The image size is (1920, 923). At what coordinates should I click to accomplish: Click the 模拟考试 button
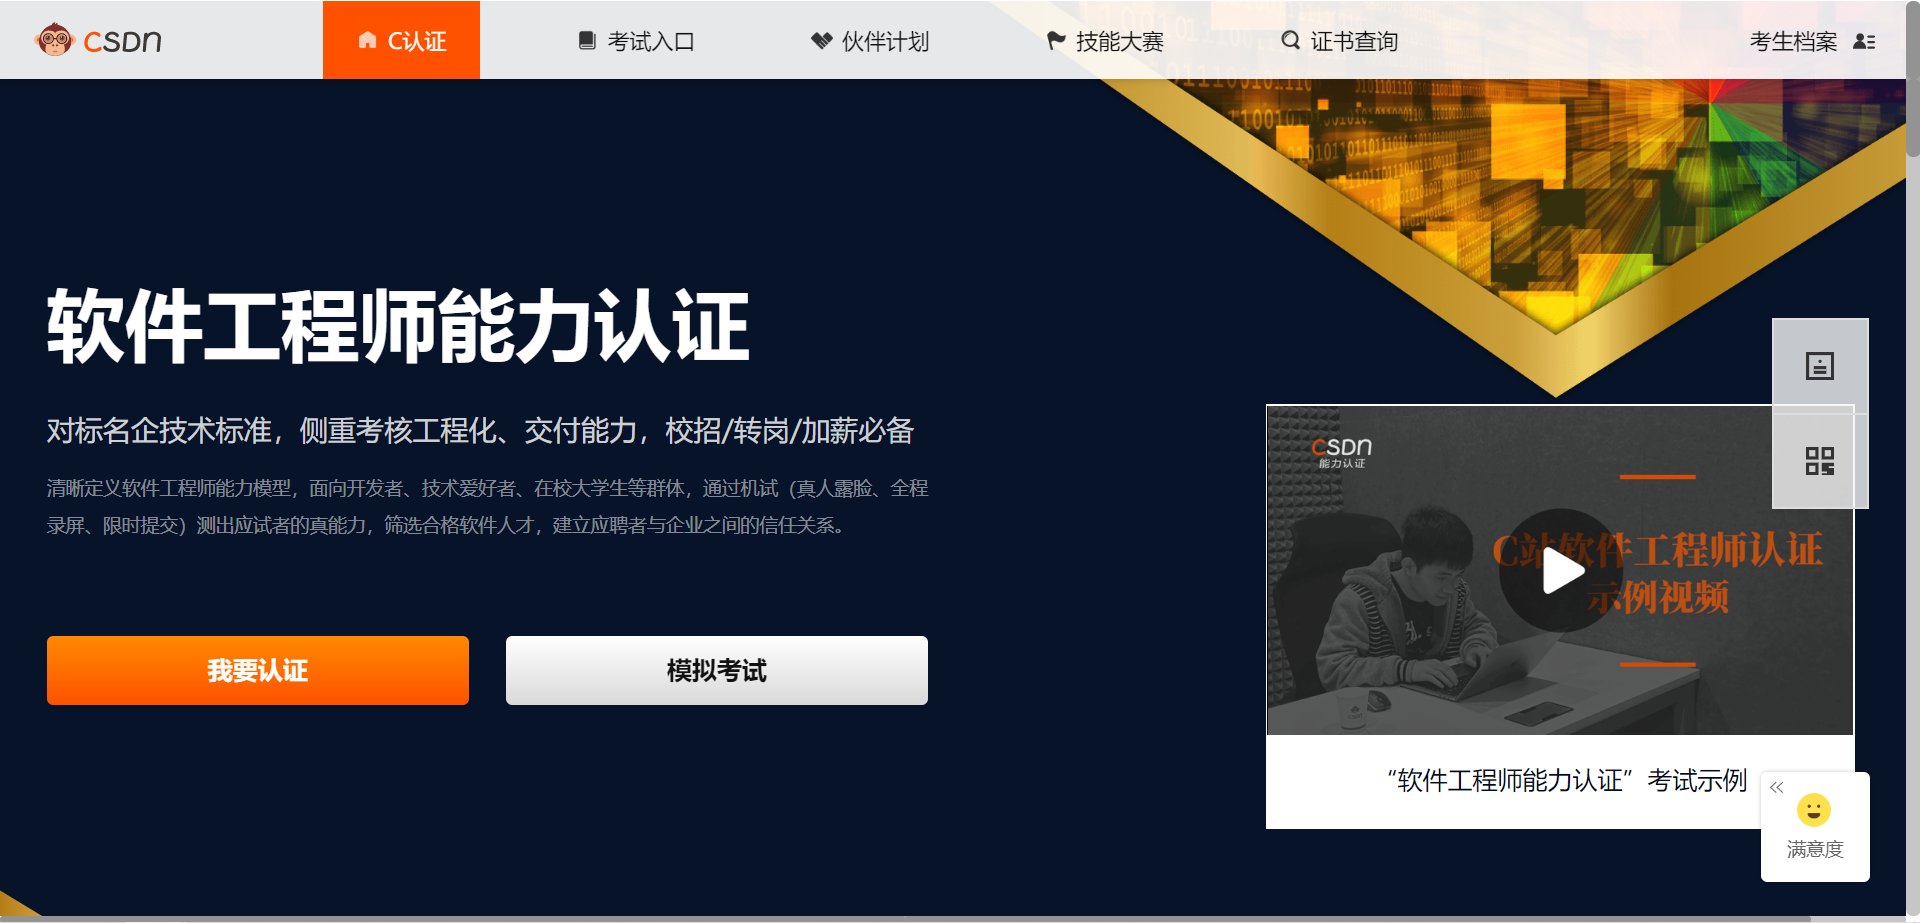[x=717, y=670]
